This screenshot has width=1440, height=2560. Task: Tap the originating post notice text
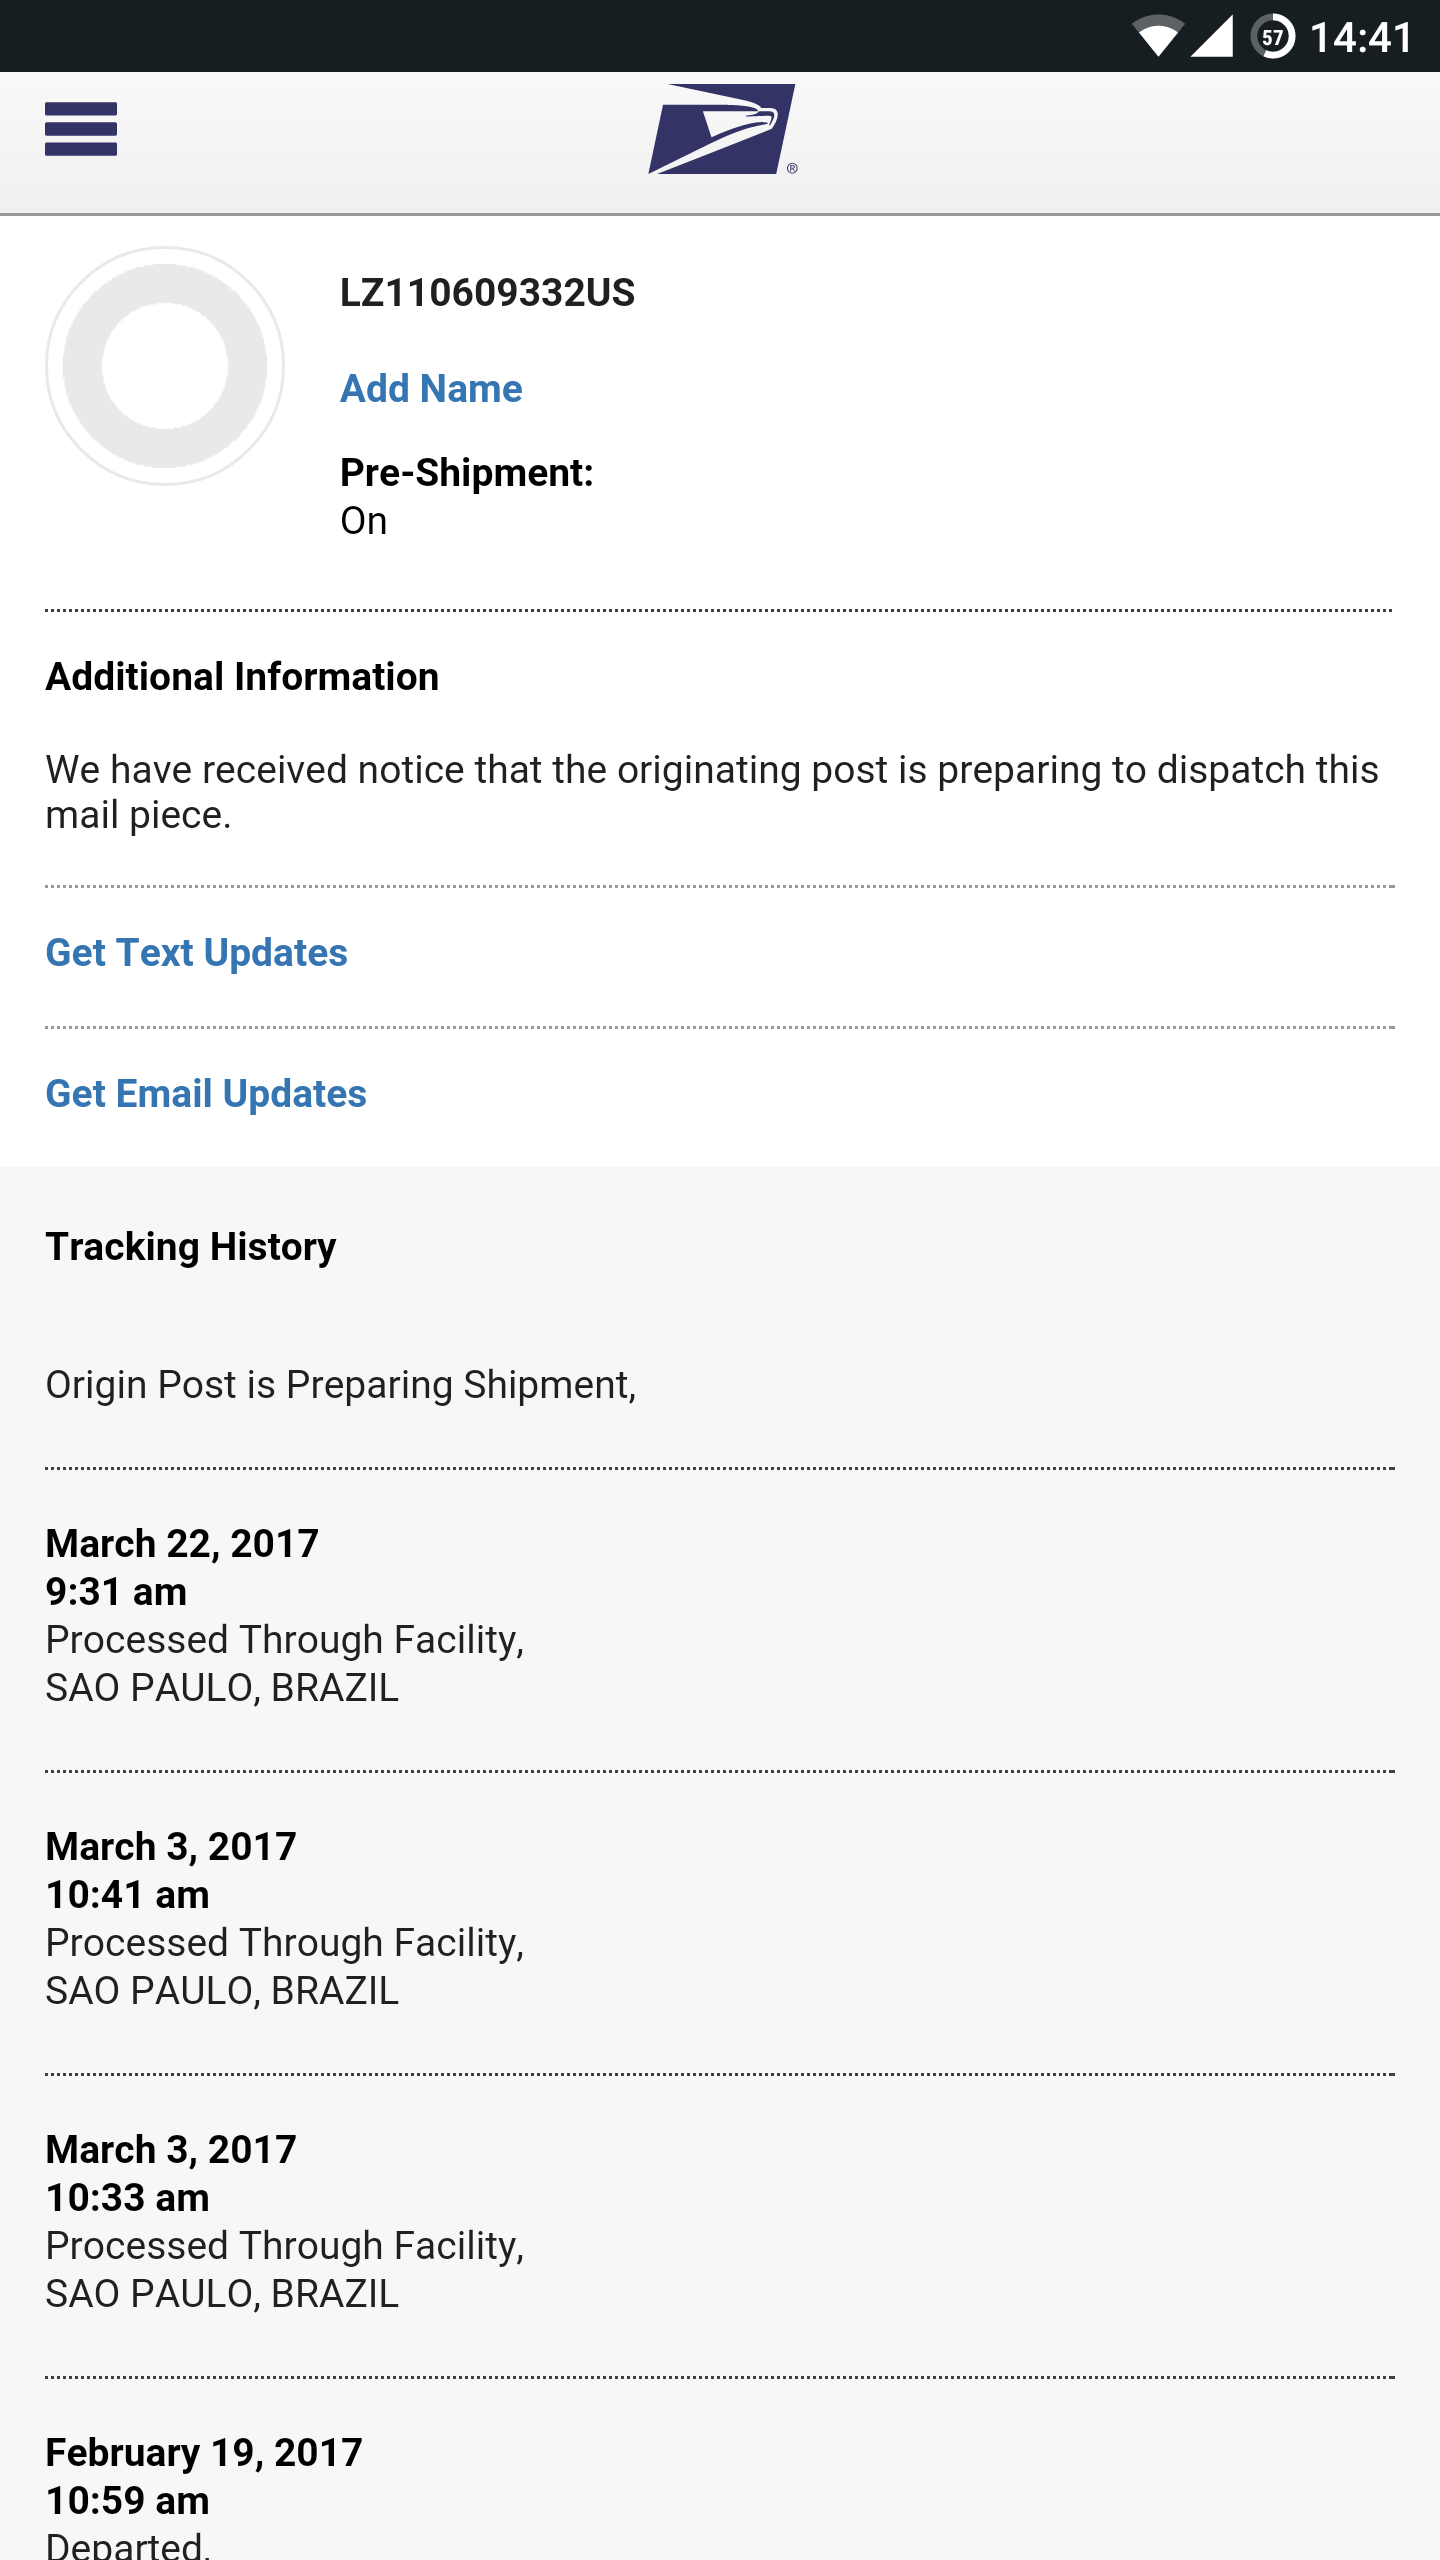(x=712, y=792)
